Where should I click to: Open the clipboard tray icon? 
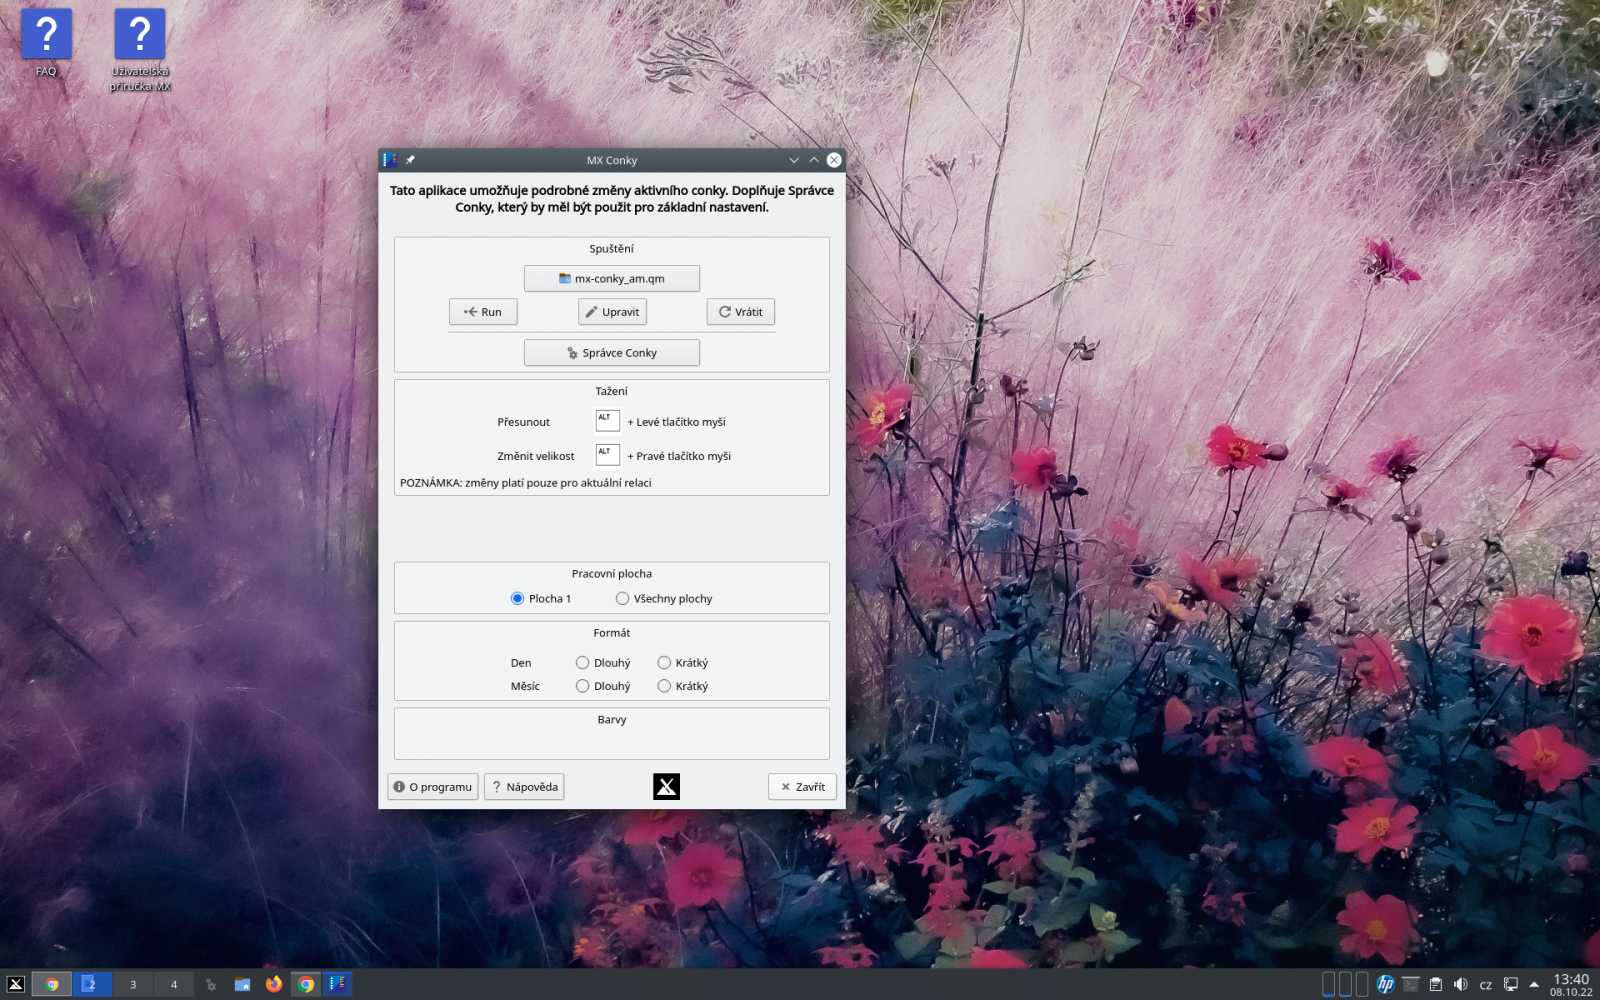[x=1435, y=984]
